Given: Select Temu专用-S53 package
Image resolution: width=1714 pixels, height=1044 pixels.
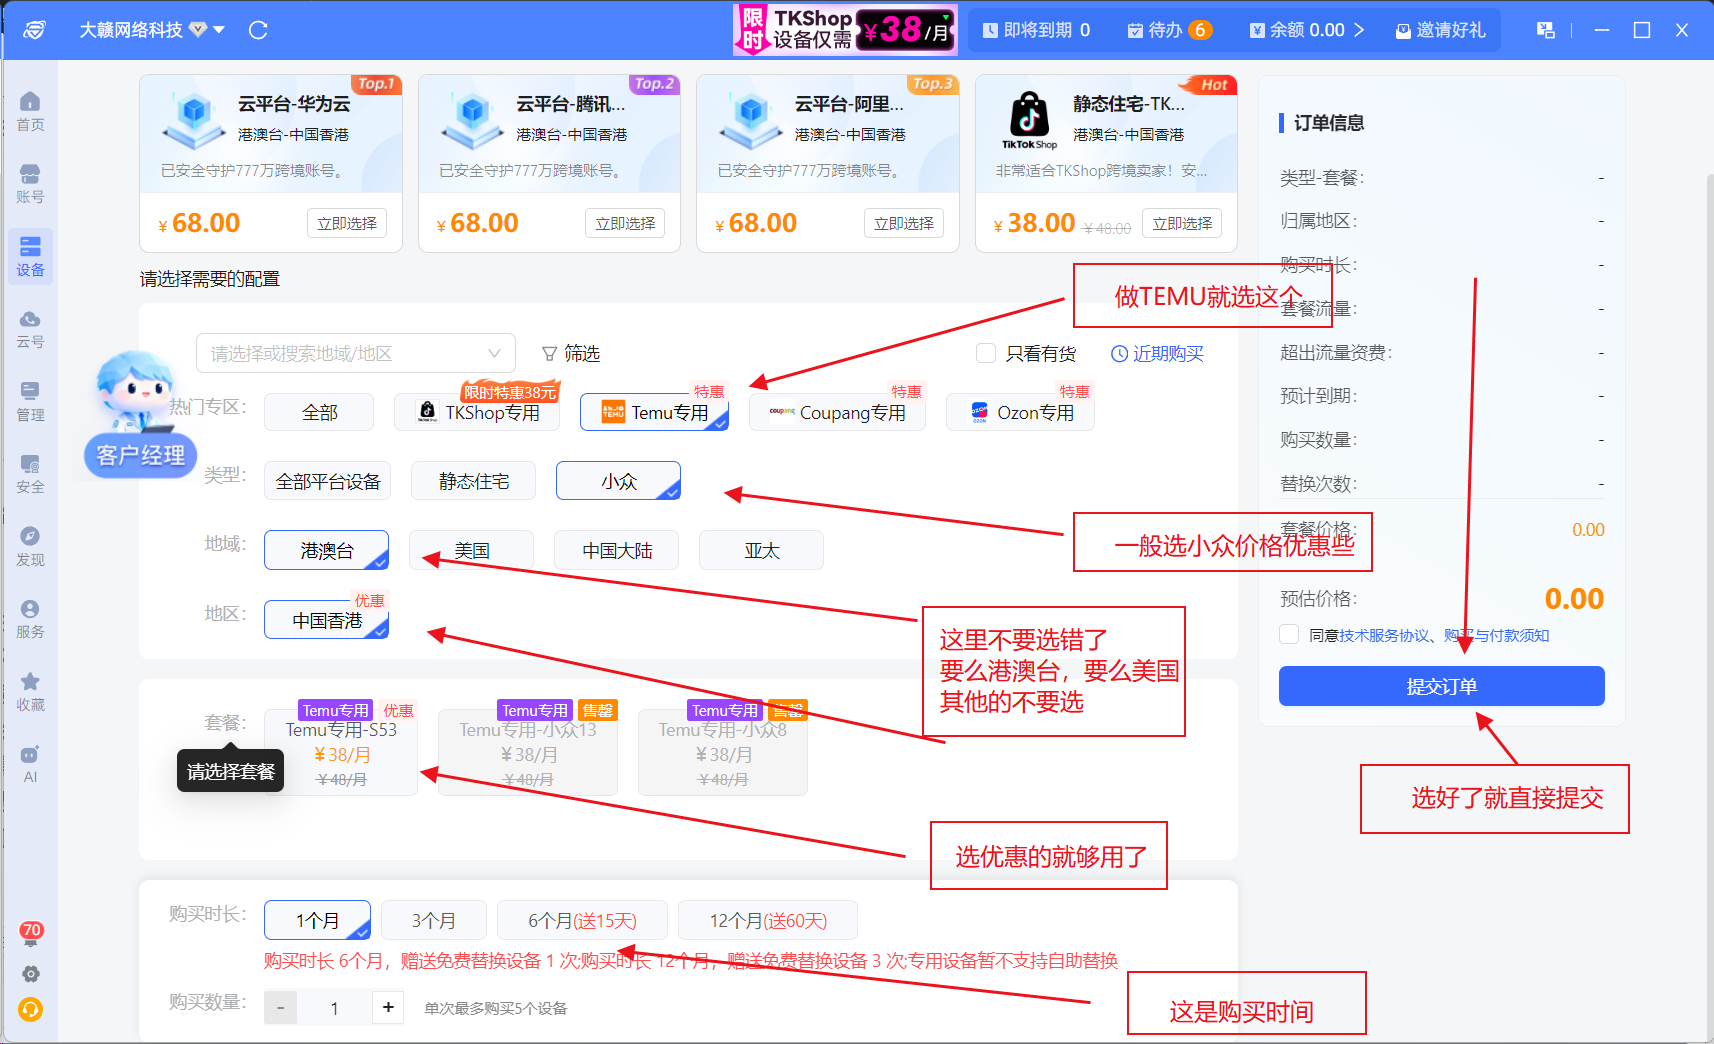Looking at the screenshot, I should pyautogui.click(x=341, y=753).
